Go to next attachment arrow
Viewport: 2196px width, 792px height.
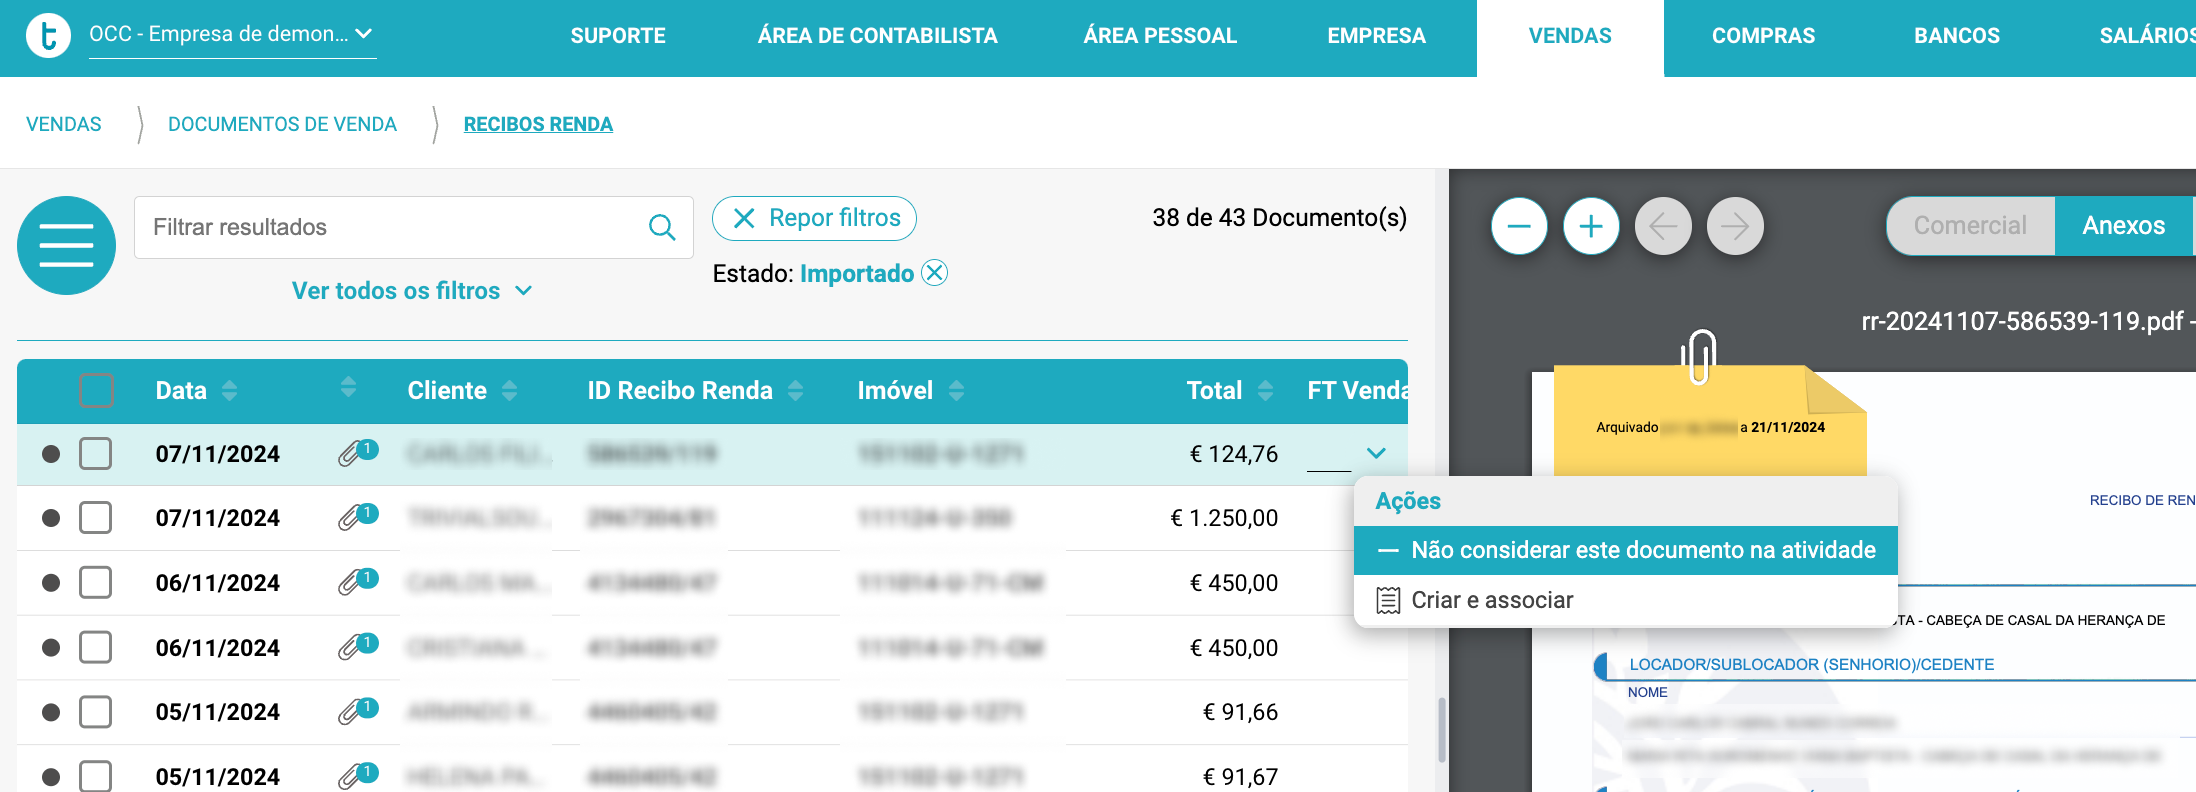[1735, 226]
